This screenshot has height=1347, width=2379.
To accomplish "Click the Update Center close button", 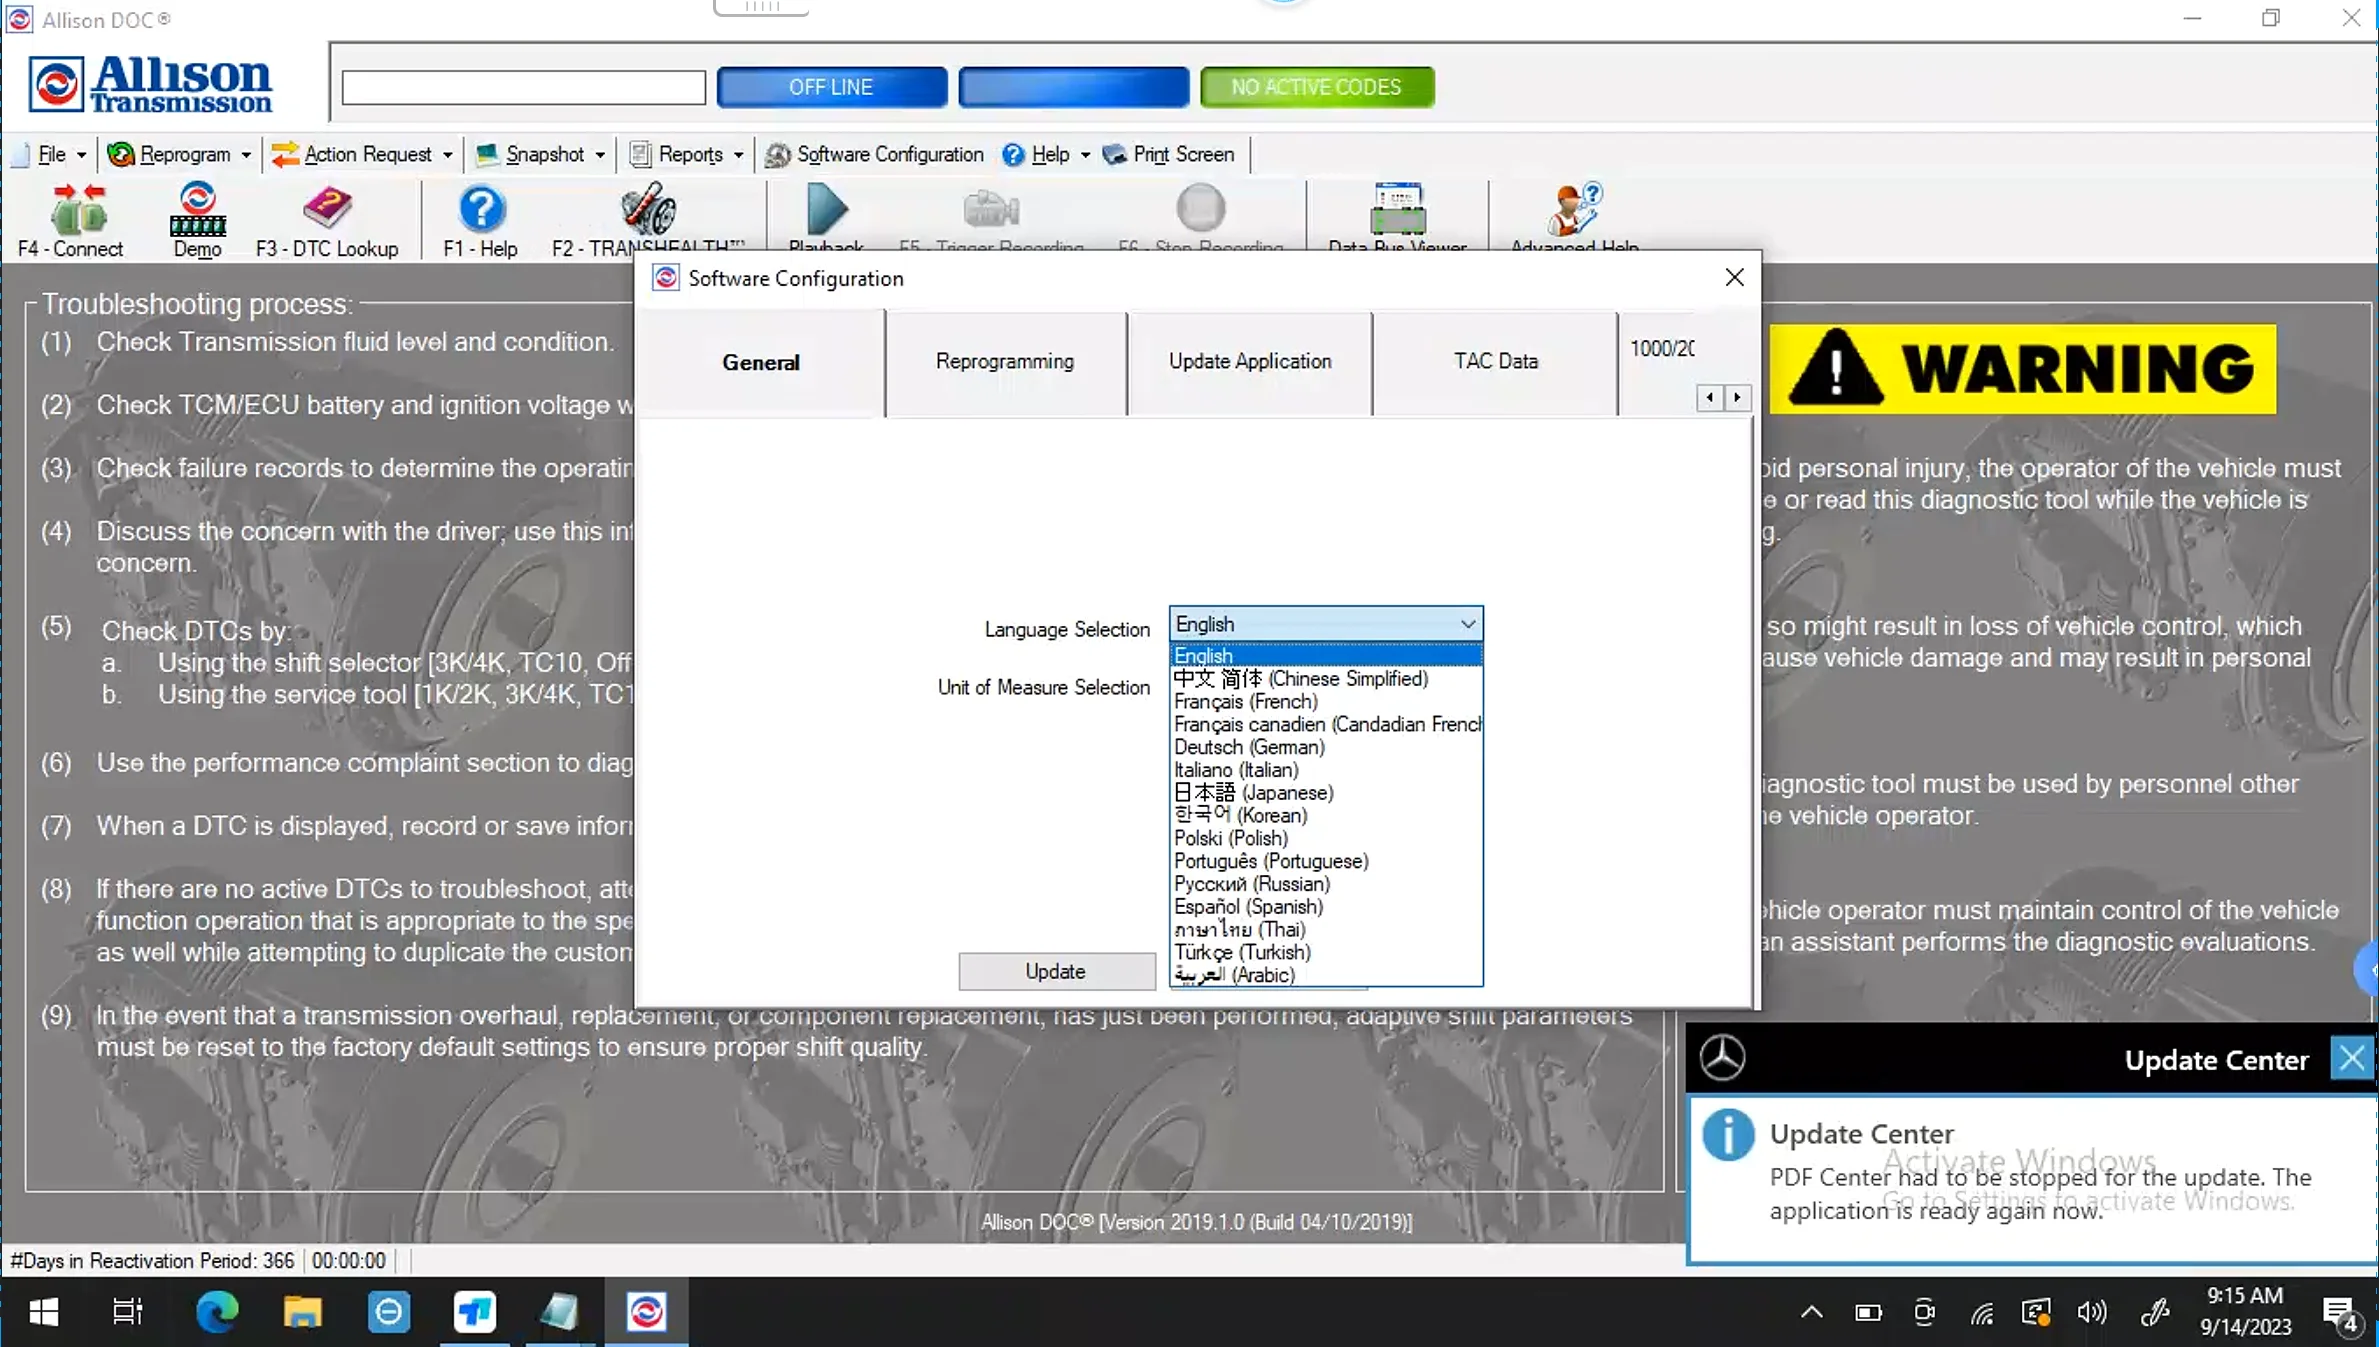I will point(2354,1058).
